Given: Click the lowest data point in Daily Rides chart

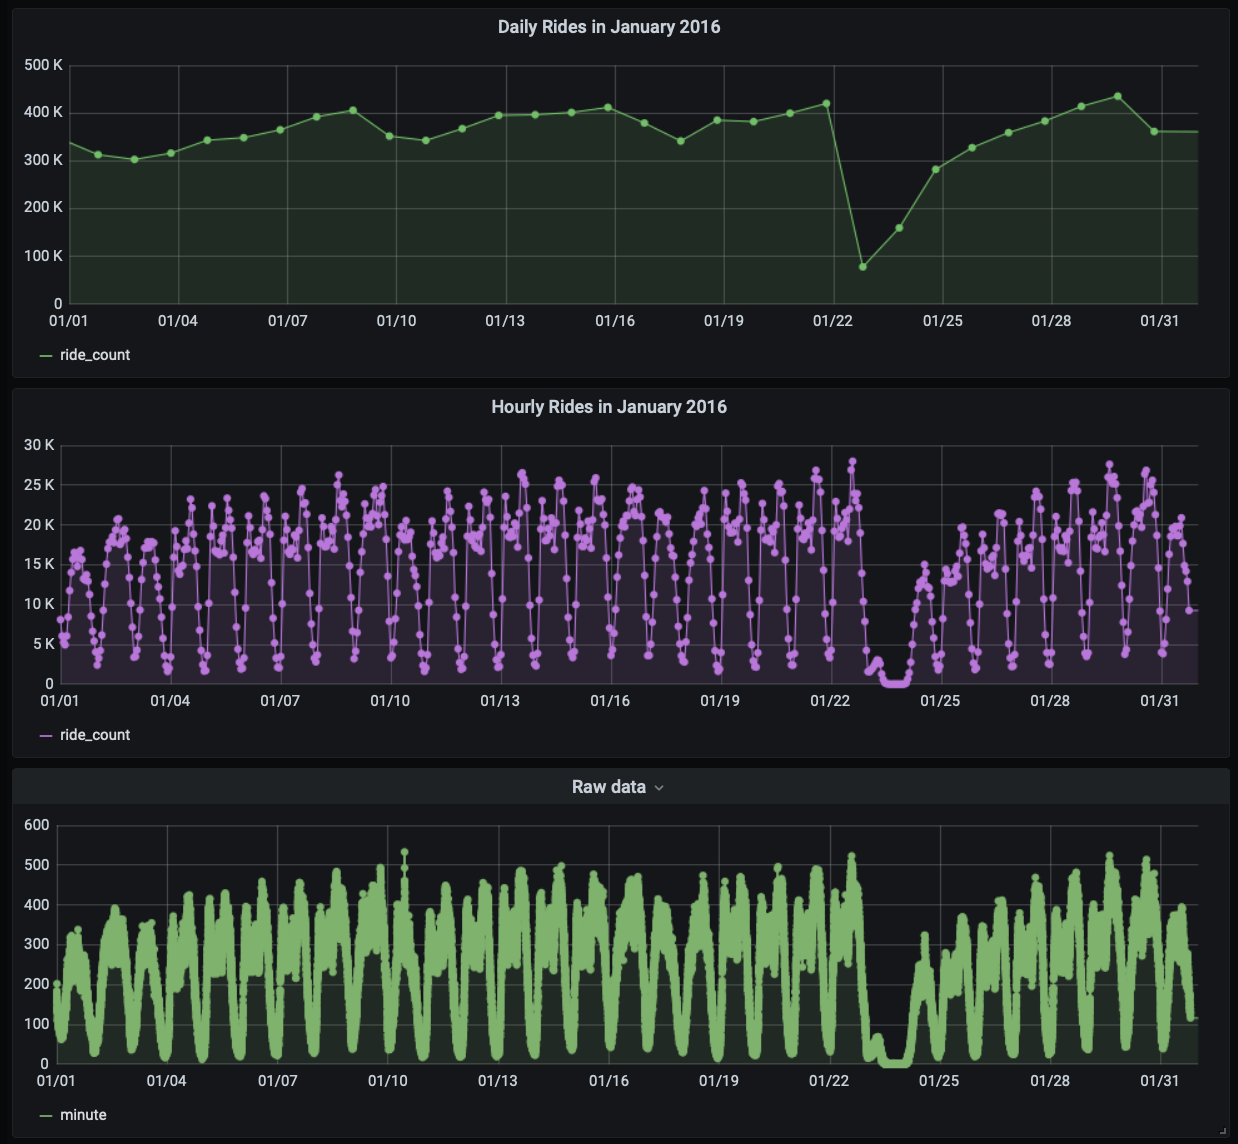Looking at the screenshot, I should [863, 267].
